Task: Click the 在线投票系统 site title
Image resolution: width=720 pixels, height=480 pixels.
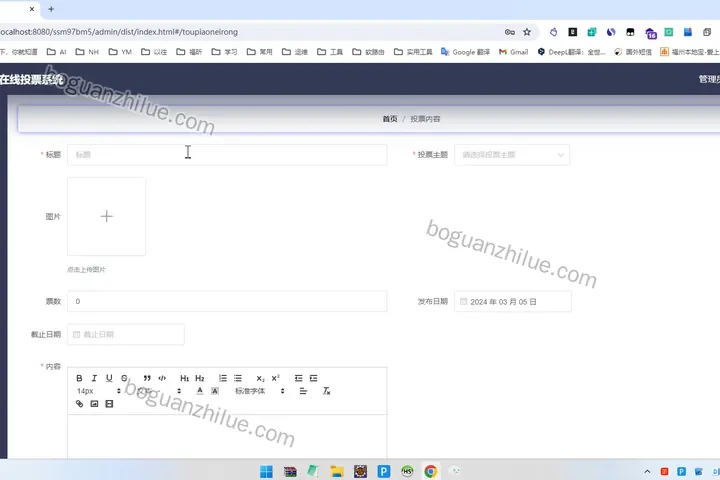Action: [x=31, y=79]
